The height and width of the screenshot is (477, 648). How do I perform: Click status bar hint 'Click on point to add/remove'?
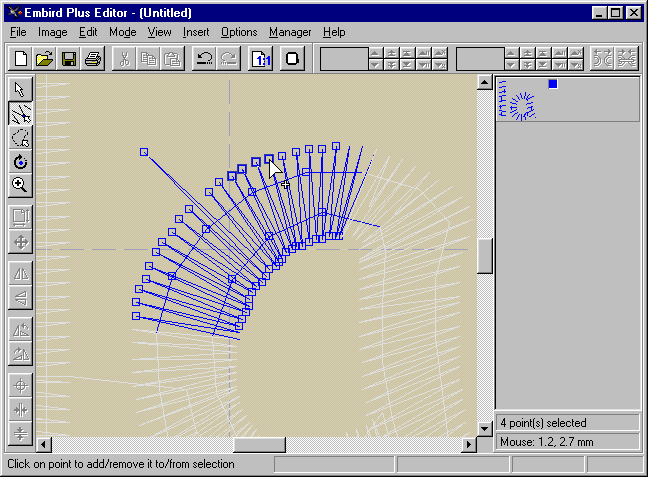tap(121, 464)
